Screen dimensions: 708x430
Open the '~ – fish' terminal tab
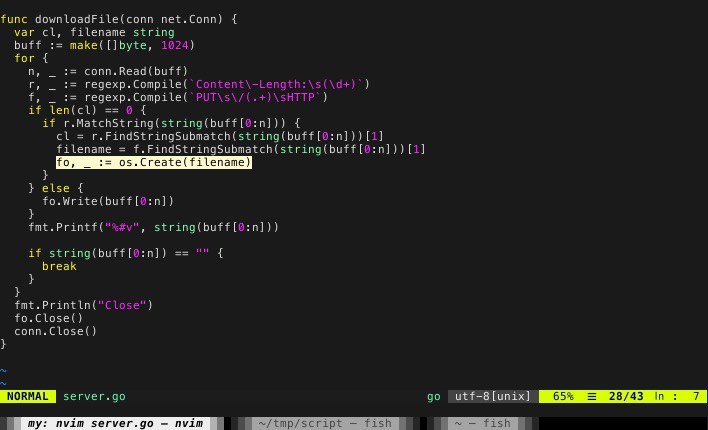(482, 423)
